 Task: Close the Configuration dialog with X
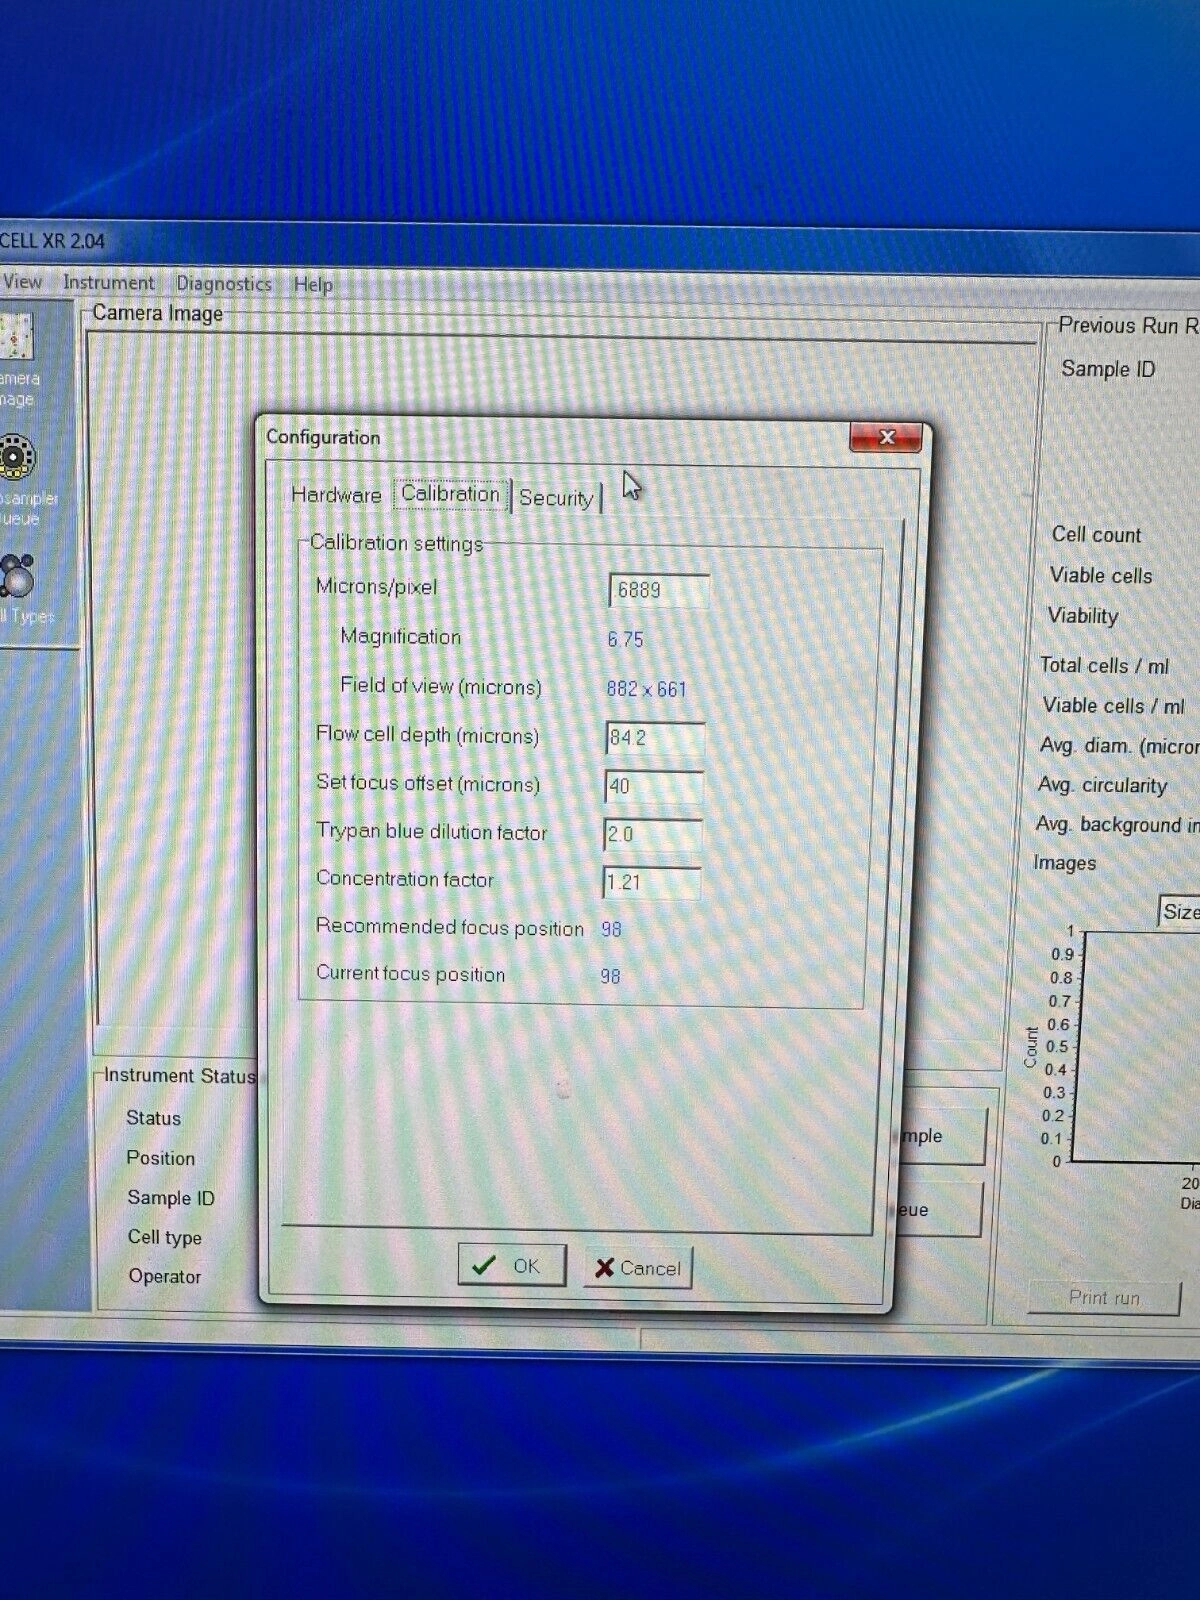click(886, 437)
